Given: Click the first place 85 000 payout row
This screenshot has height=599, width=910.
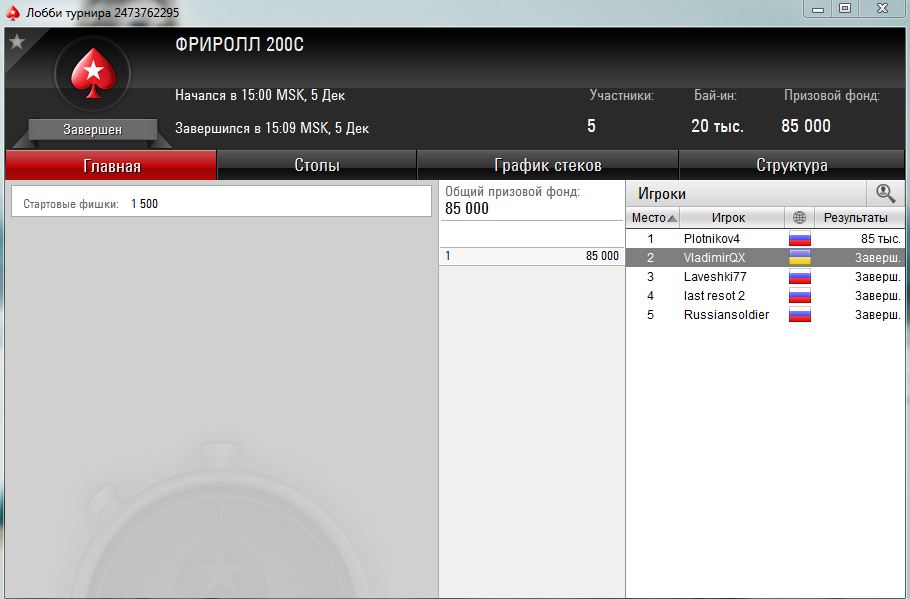Looking at the screenshot, I should (532, 256).
